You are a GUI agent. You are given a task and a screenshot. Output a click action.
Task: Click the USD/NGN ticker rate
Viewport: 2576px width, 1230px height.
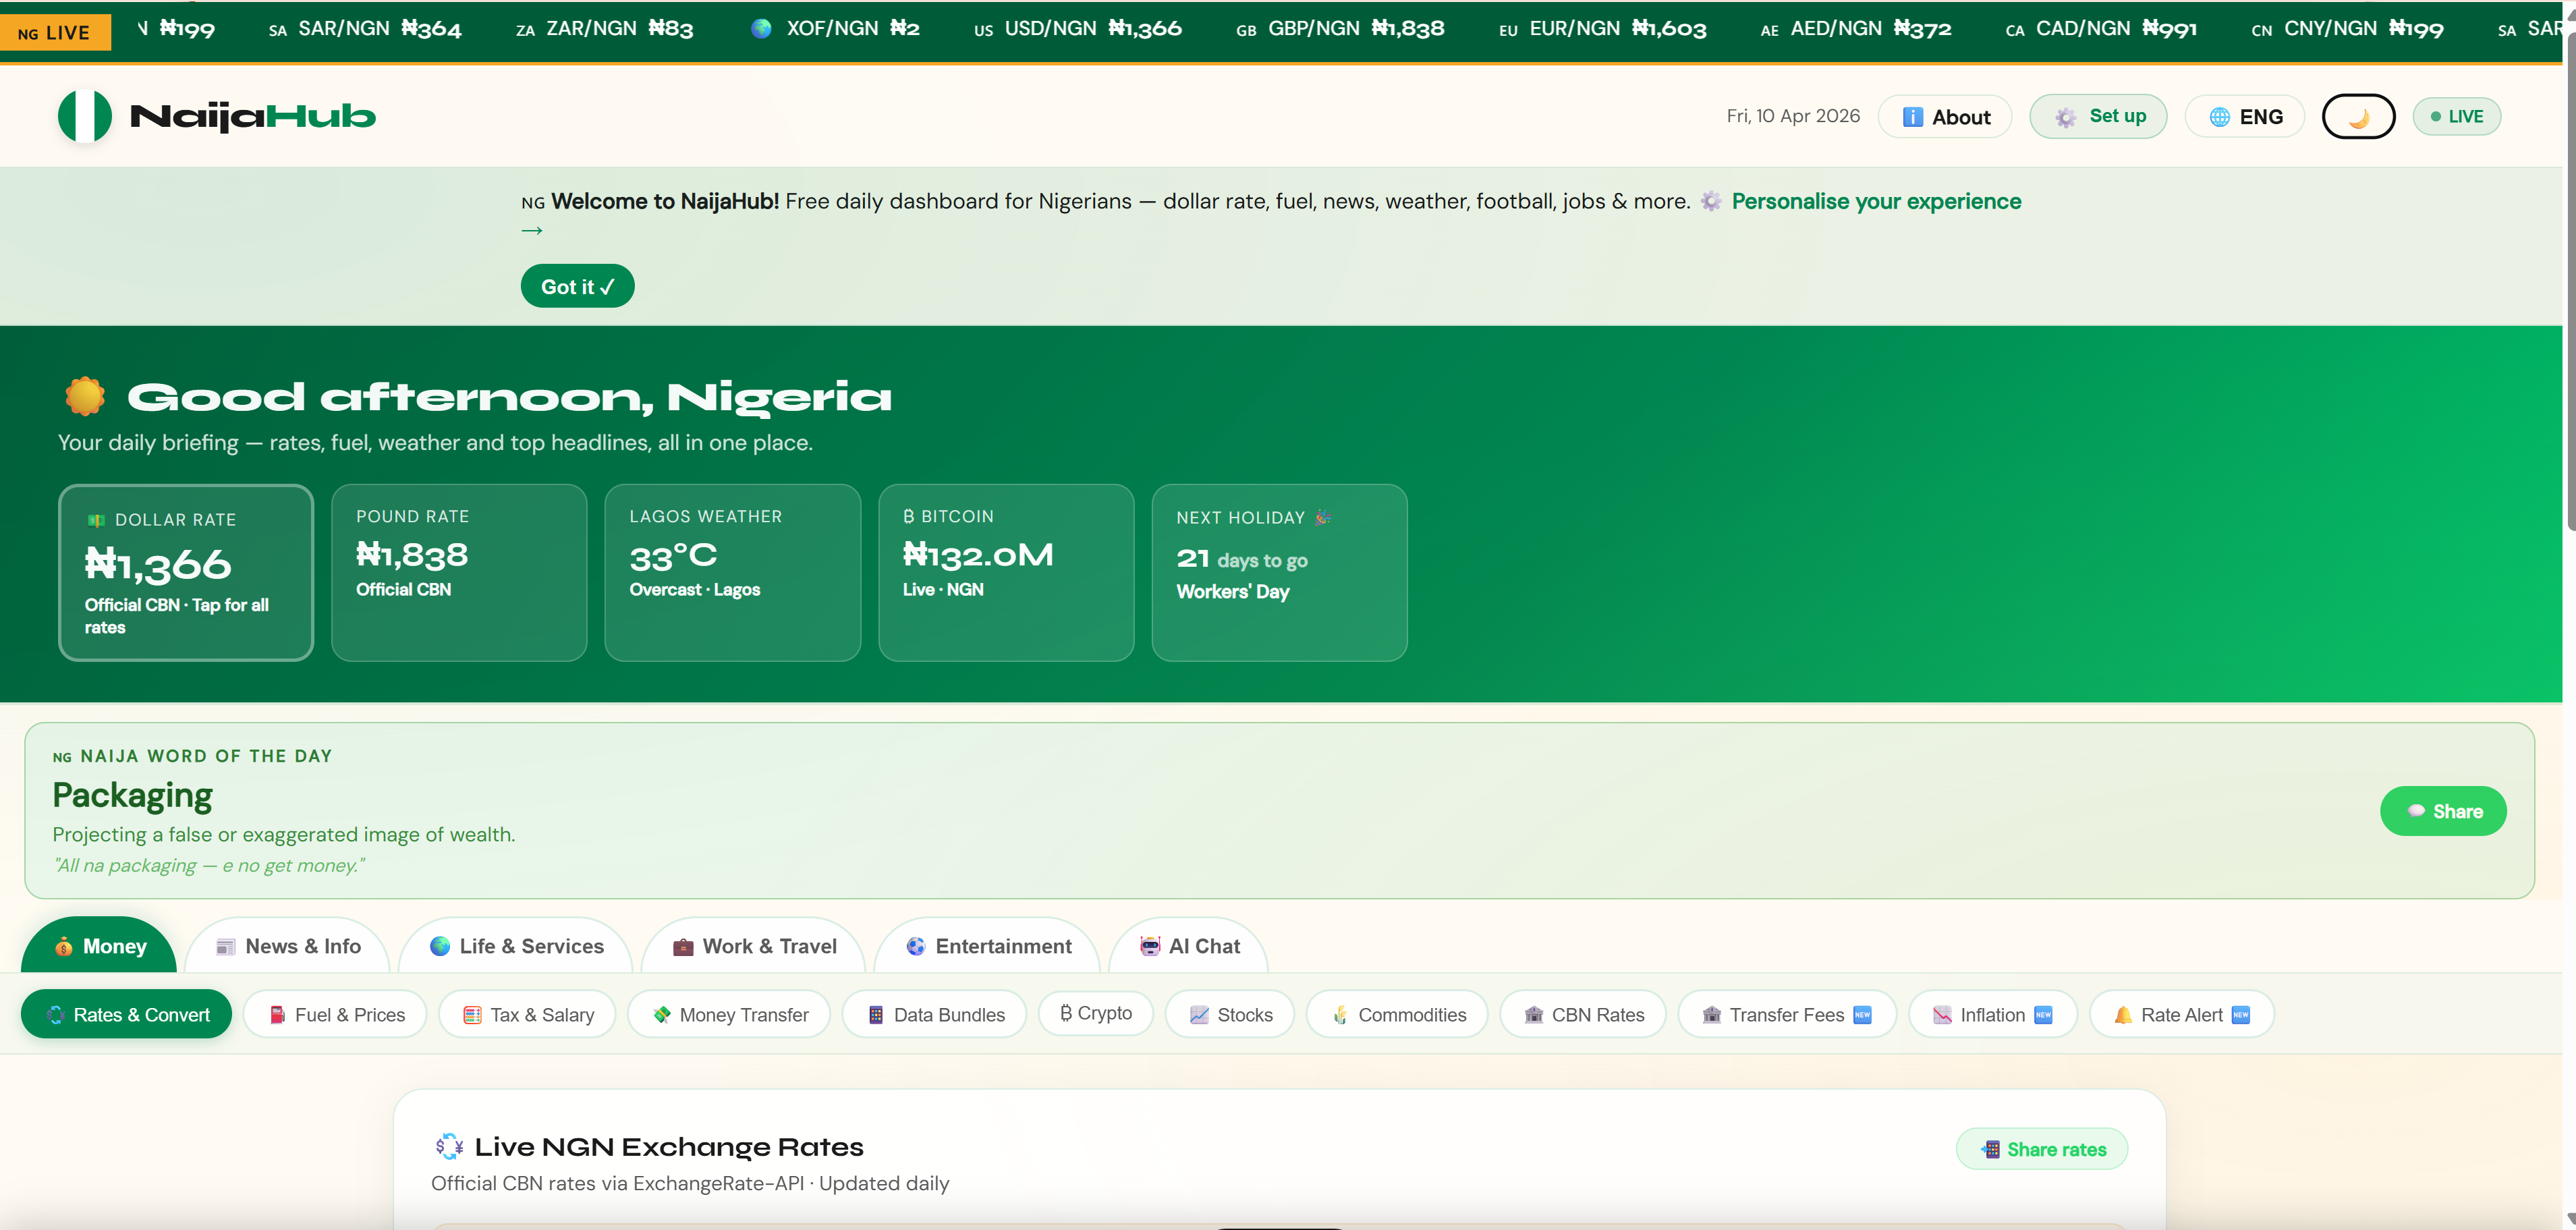(1078, 29)
